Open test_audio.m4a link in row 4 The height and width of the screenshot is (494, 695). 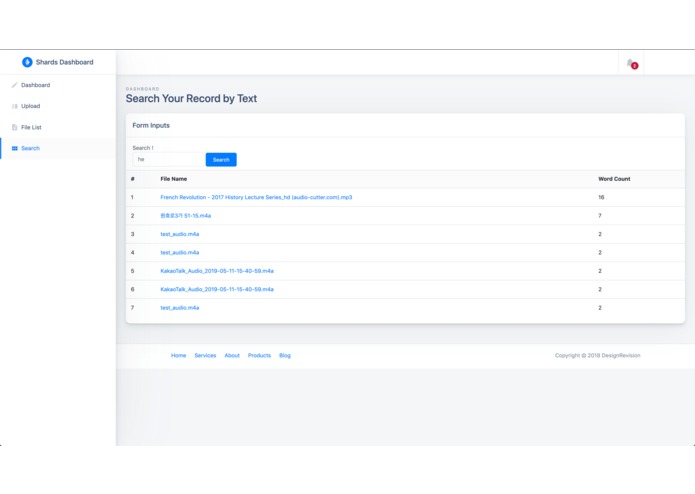coord(180,253)
